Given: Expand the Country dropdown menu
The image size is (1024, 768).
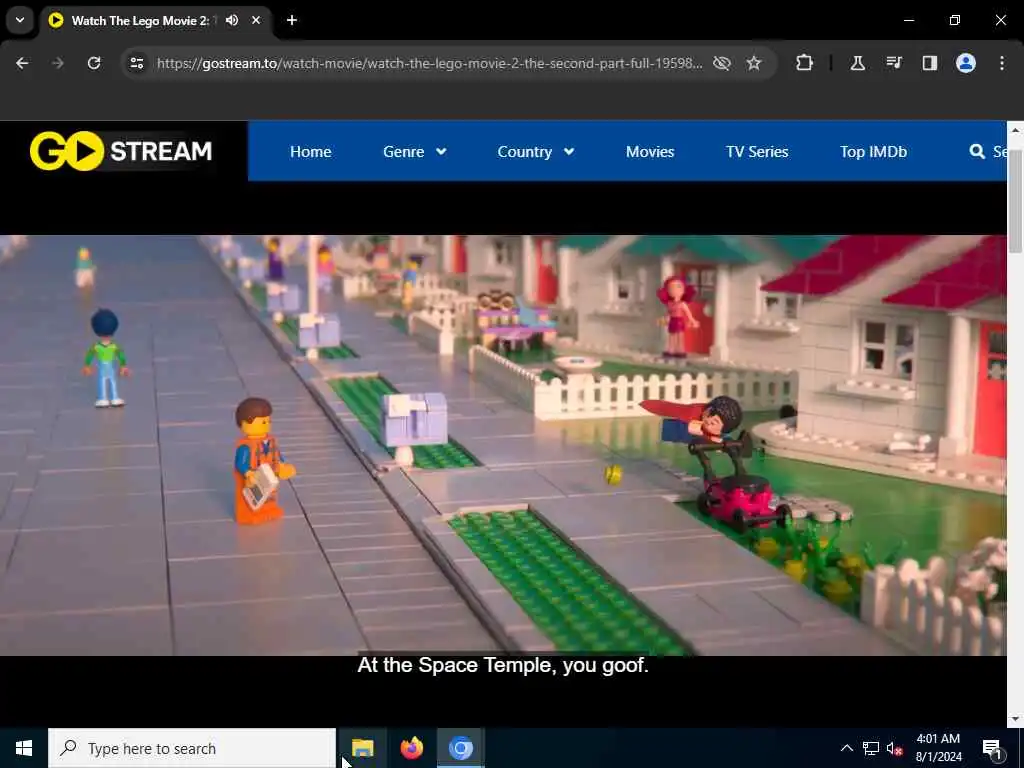Looking at the screenshot, I should 536,152.
